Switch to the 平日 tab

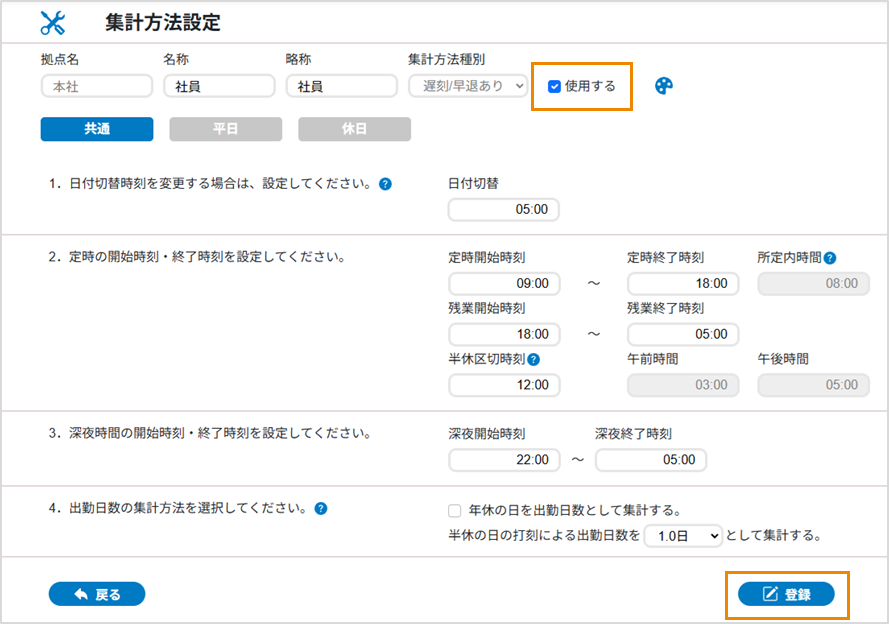coord(225,129)
